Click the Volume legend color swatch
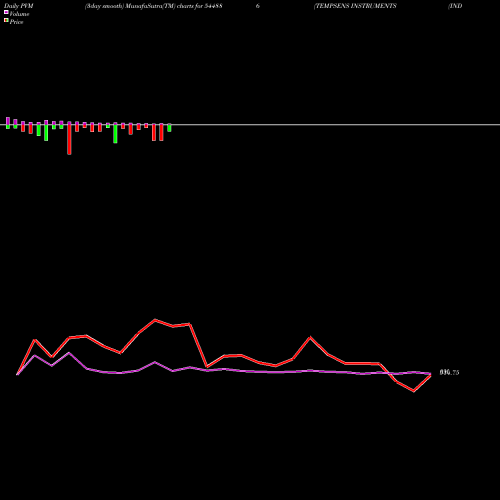This screenshot has height=500, width=500. coord(6,13)
